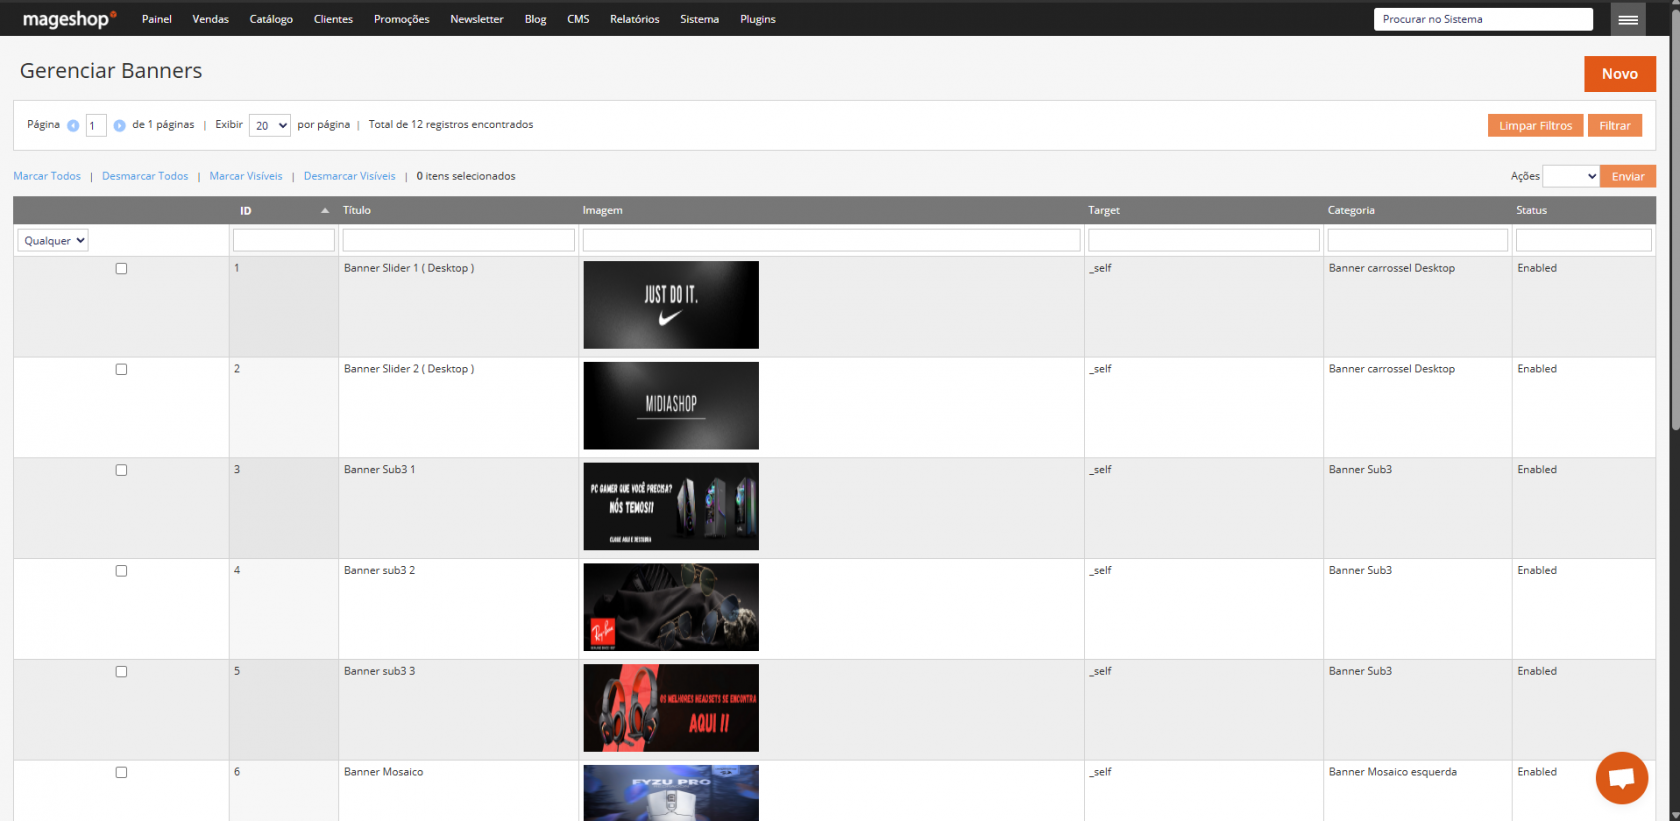Click the page number input field
1680x821 pixels.
click(x=96, y=125)
